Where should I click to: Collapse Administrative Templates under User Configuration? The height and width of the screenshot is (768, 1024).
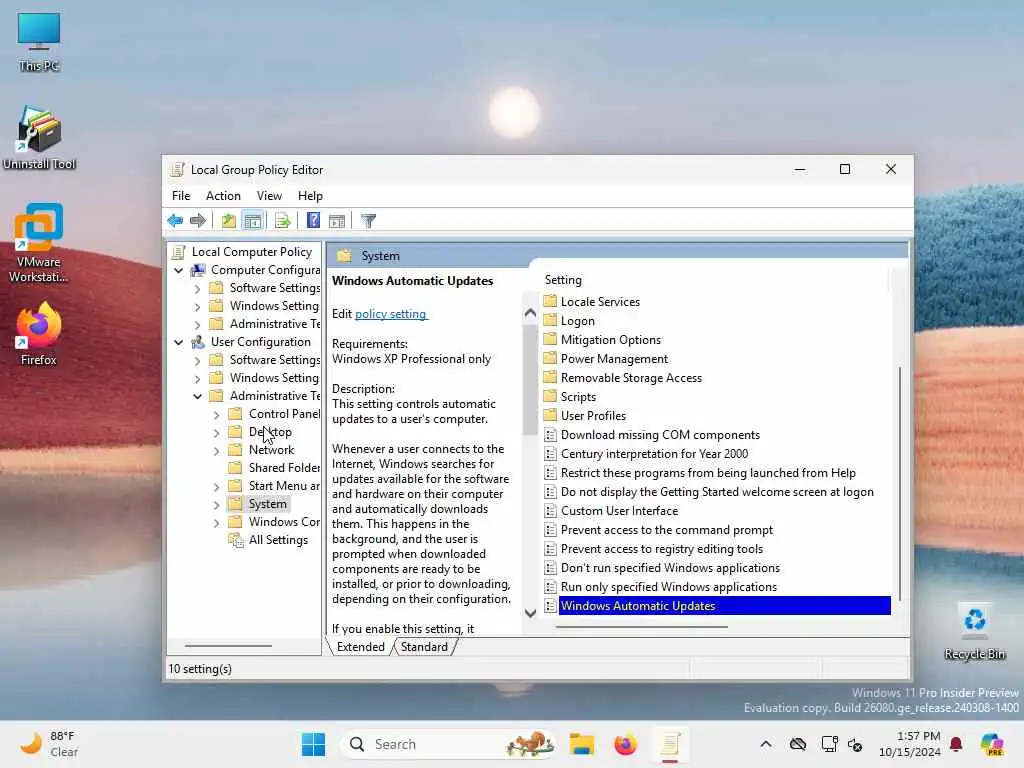[x=197, y=396]
